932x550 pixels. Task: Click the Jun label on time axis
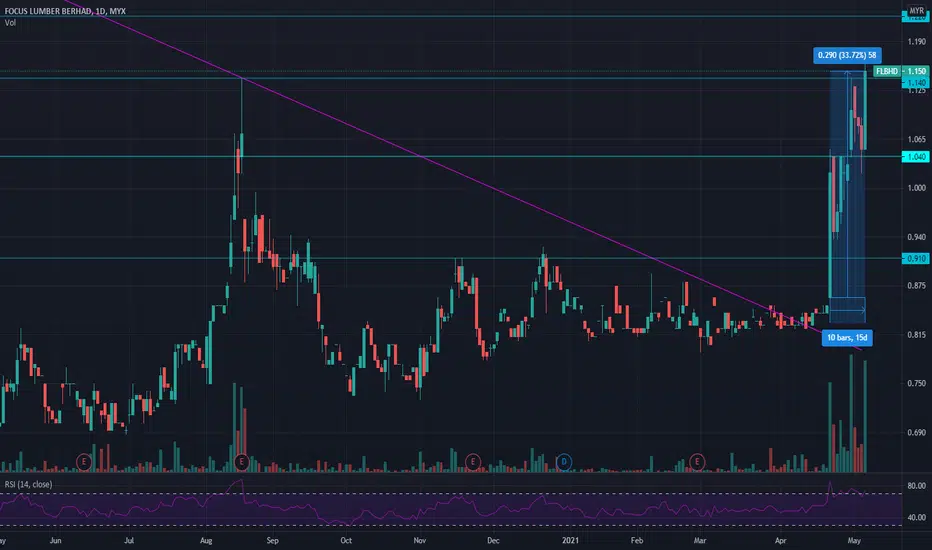point(55,540)
